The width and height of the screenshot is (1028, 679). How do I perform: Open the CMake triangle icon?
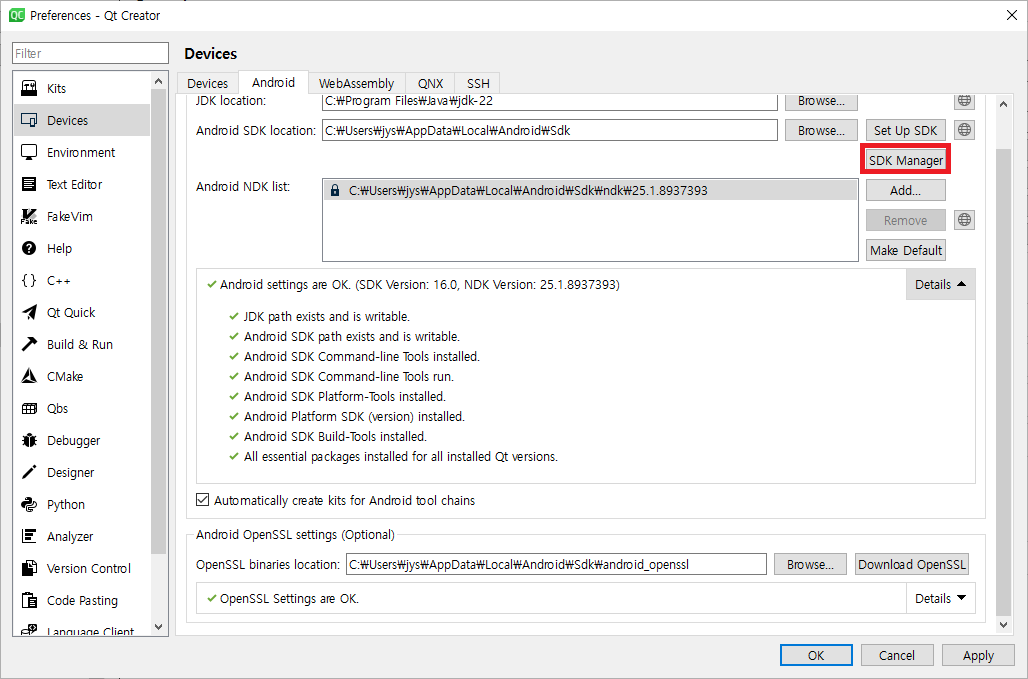pos(29,376)
